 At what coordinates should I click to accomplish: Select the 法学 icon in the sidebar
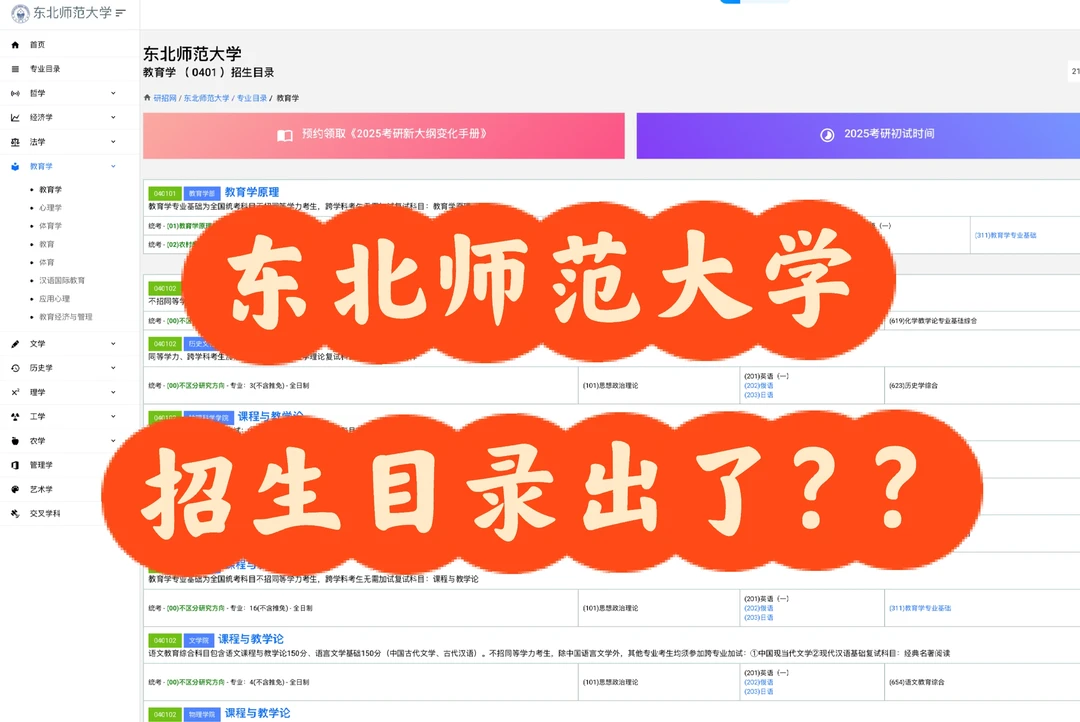(14, 142)
